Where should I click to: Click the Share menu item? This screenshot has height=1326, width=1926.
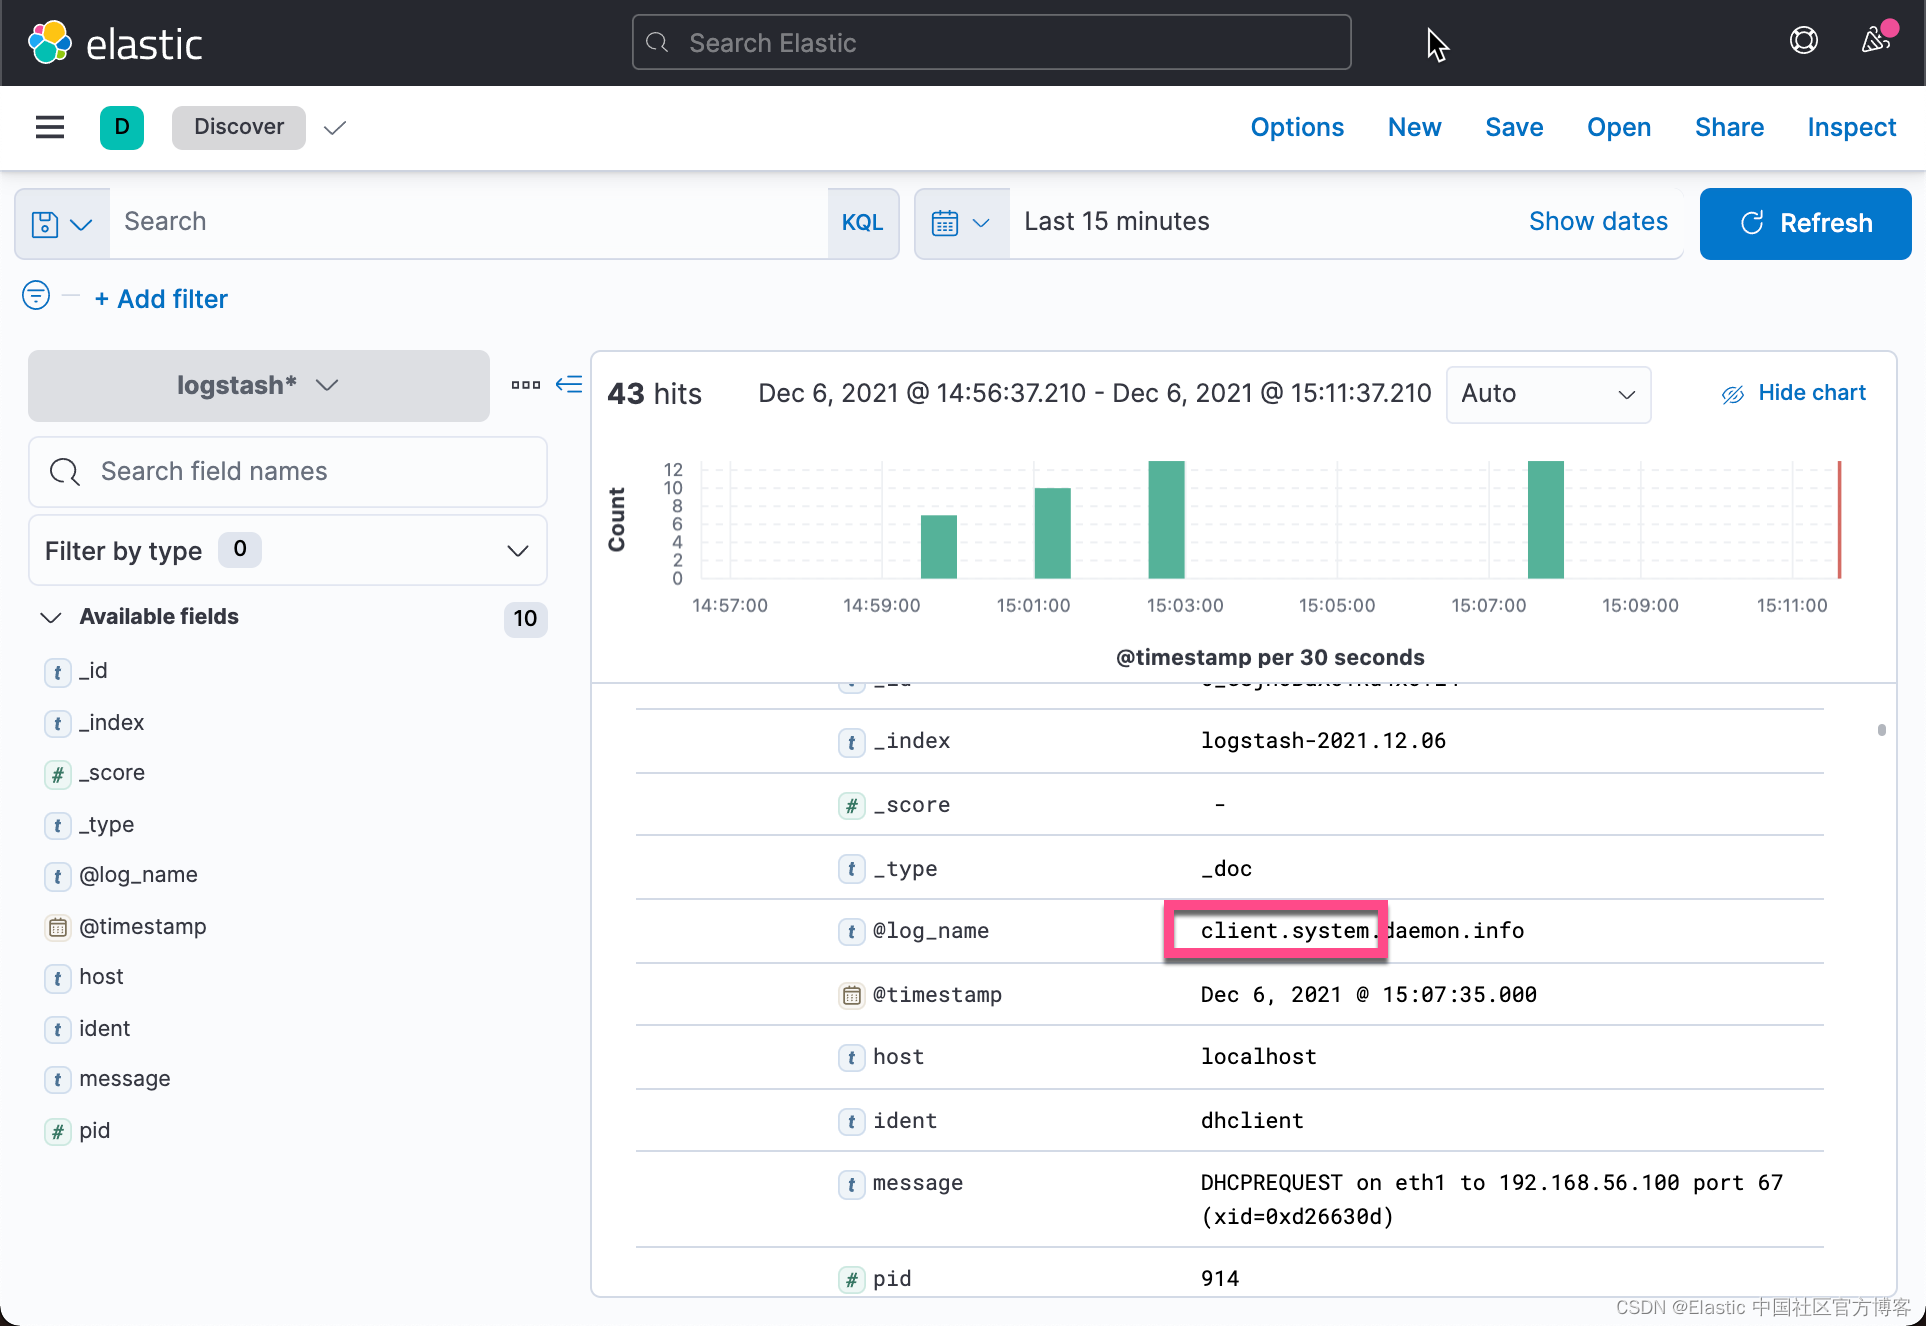pos(1728,127)
